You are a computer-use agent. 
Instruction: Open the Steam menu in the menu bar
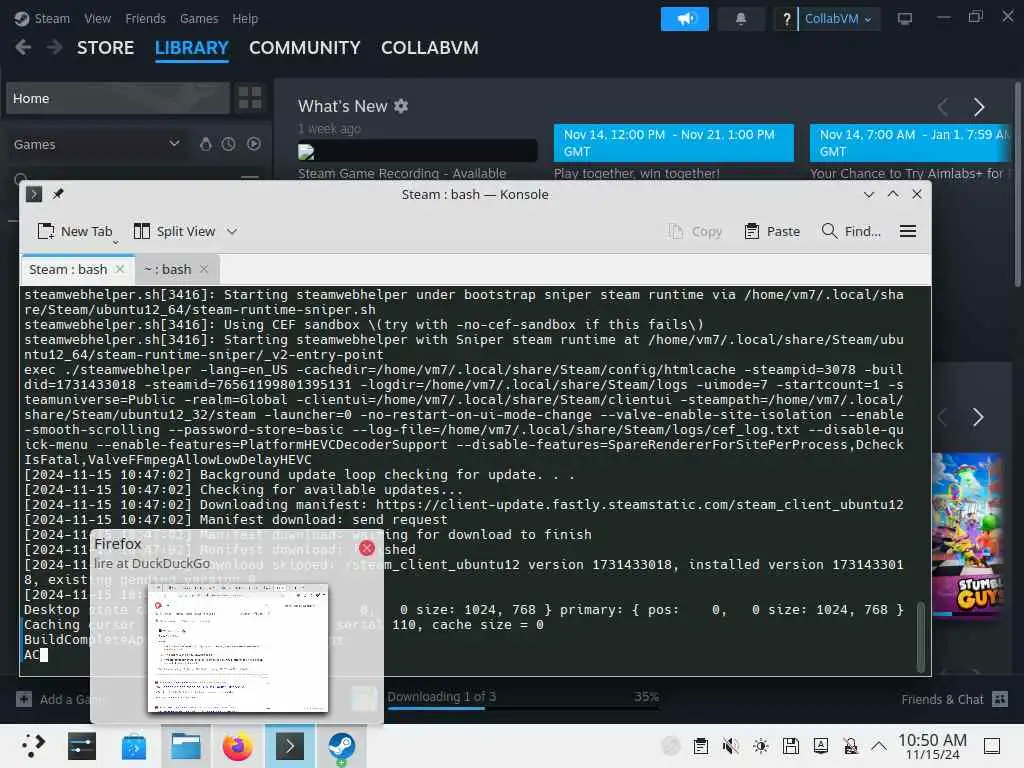tap(52, 18)
